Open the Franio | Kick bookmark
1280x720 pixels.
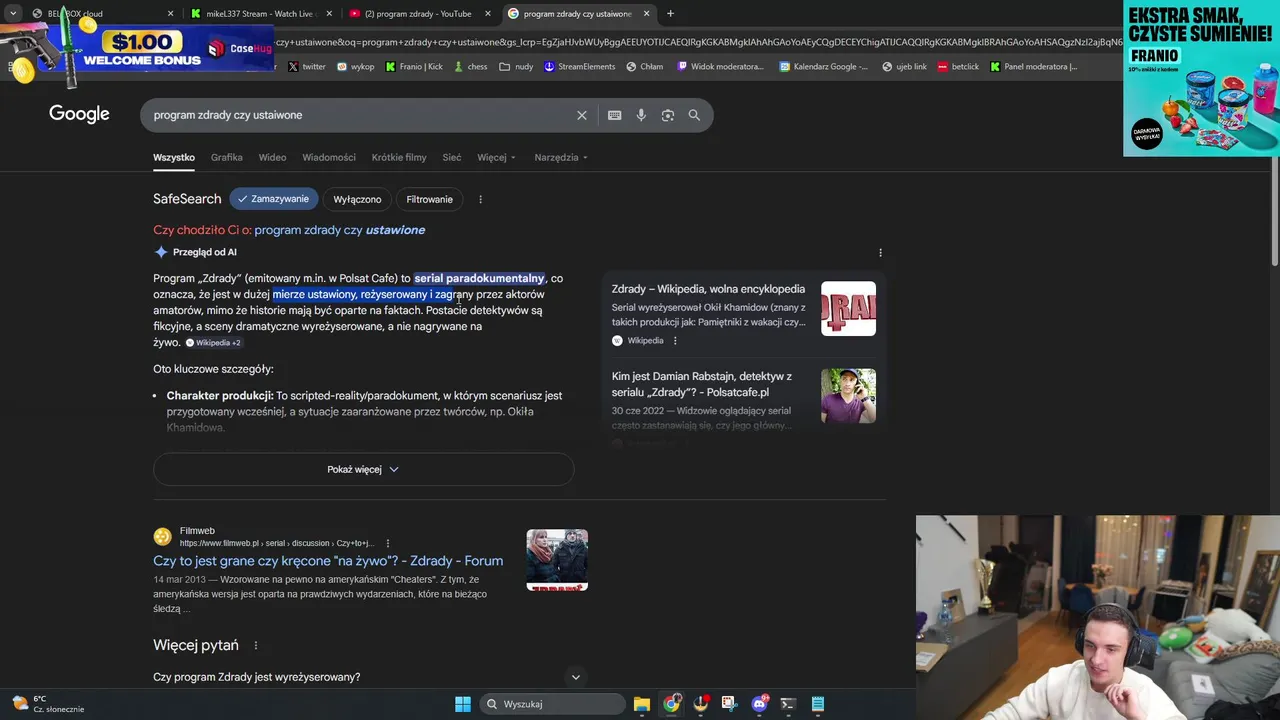coord(414,67)
